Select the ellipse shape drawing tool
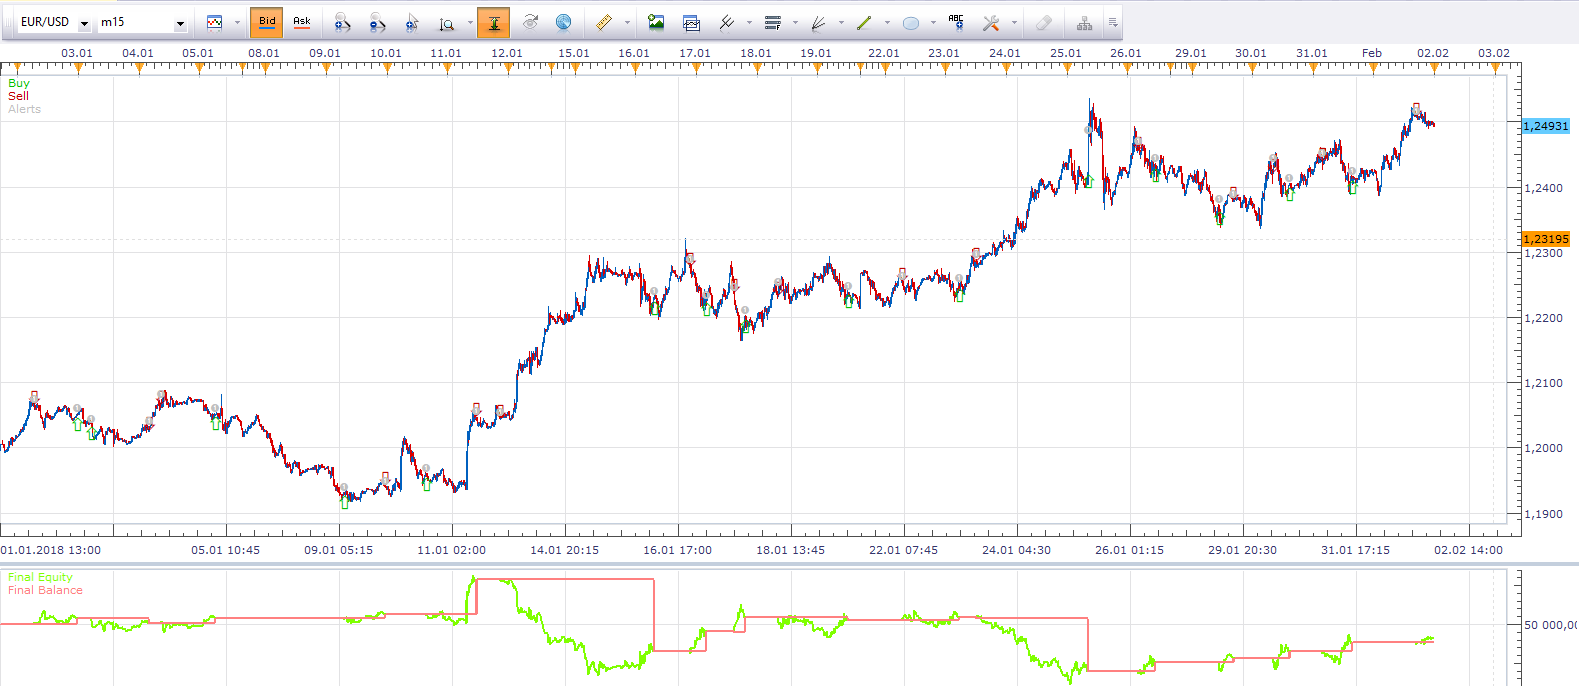The height and width of the screenshot is (686, 1579). [911, 23]
